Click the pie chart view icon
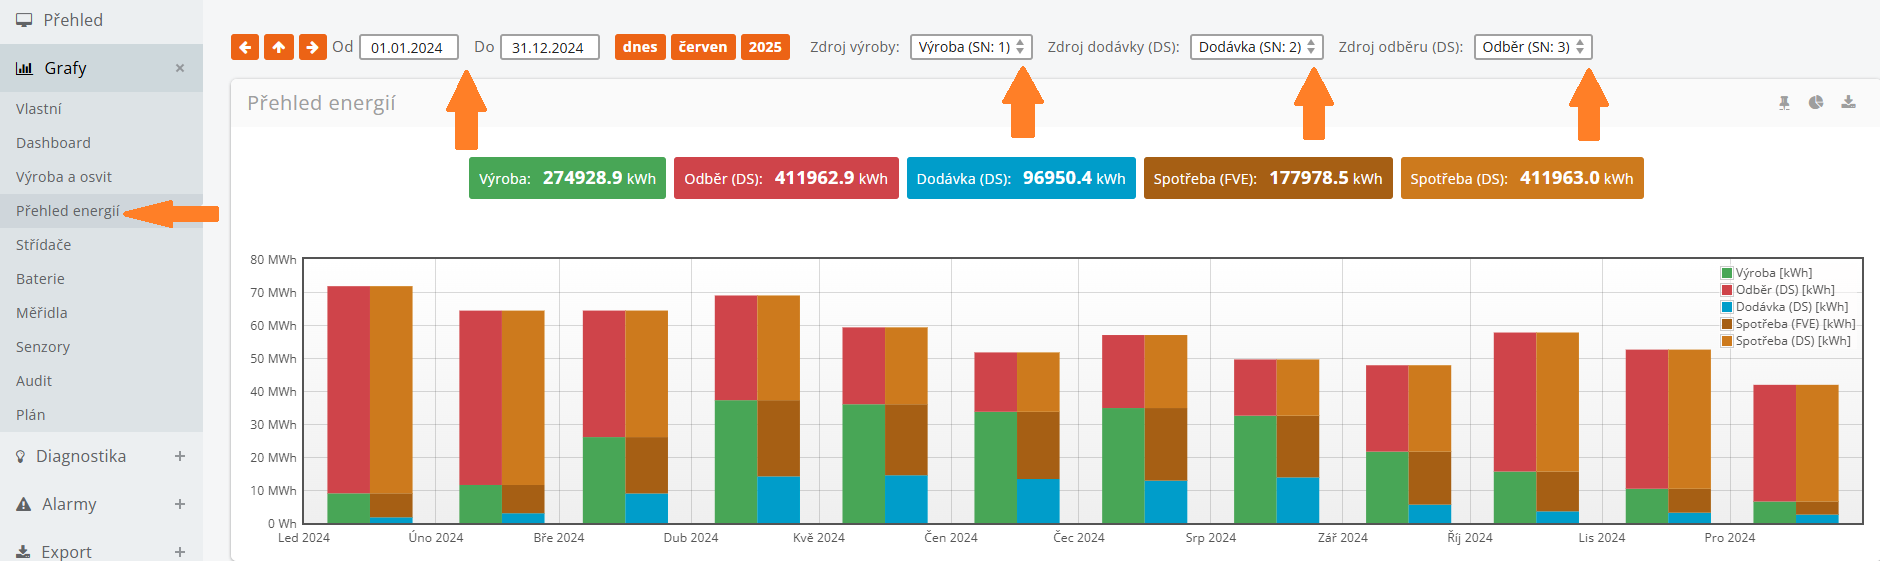1880x561 pixels. [1816, 103]
